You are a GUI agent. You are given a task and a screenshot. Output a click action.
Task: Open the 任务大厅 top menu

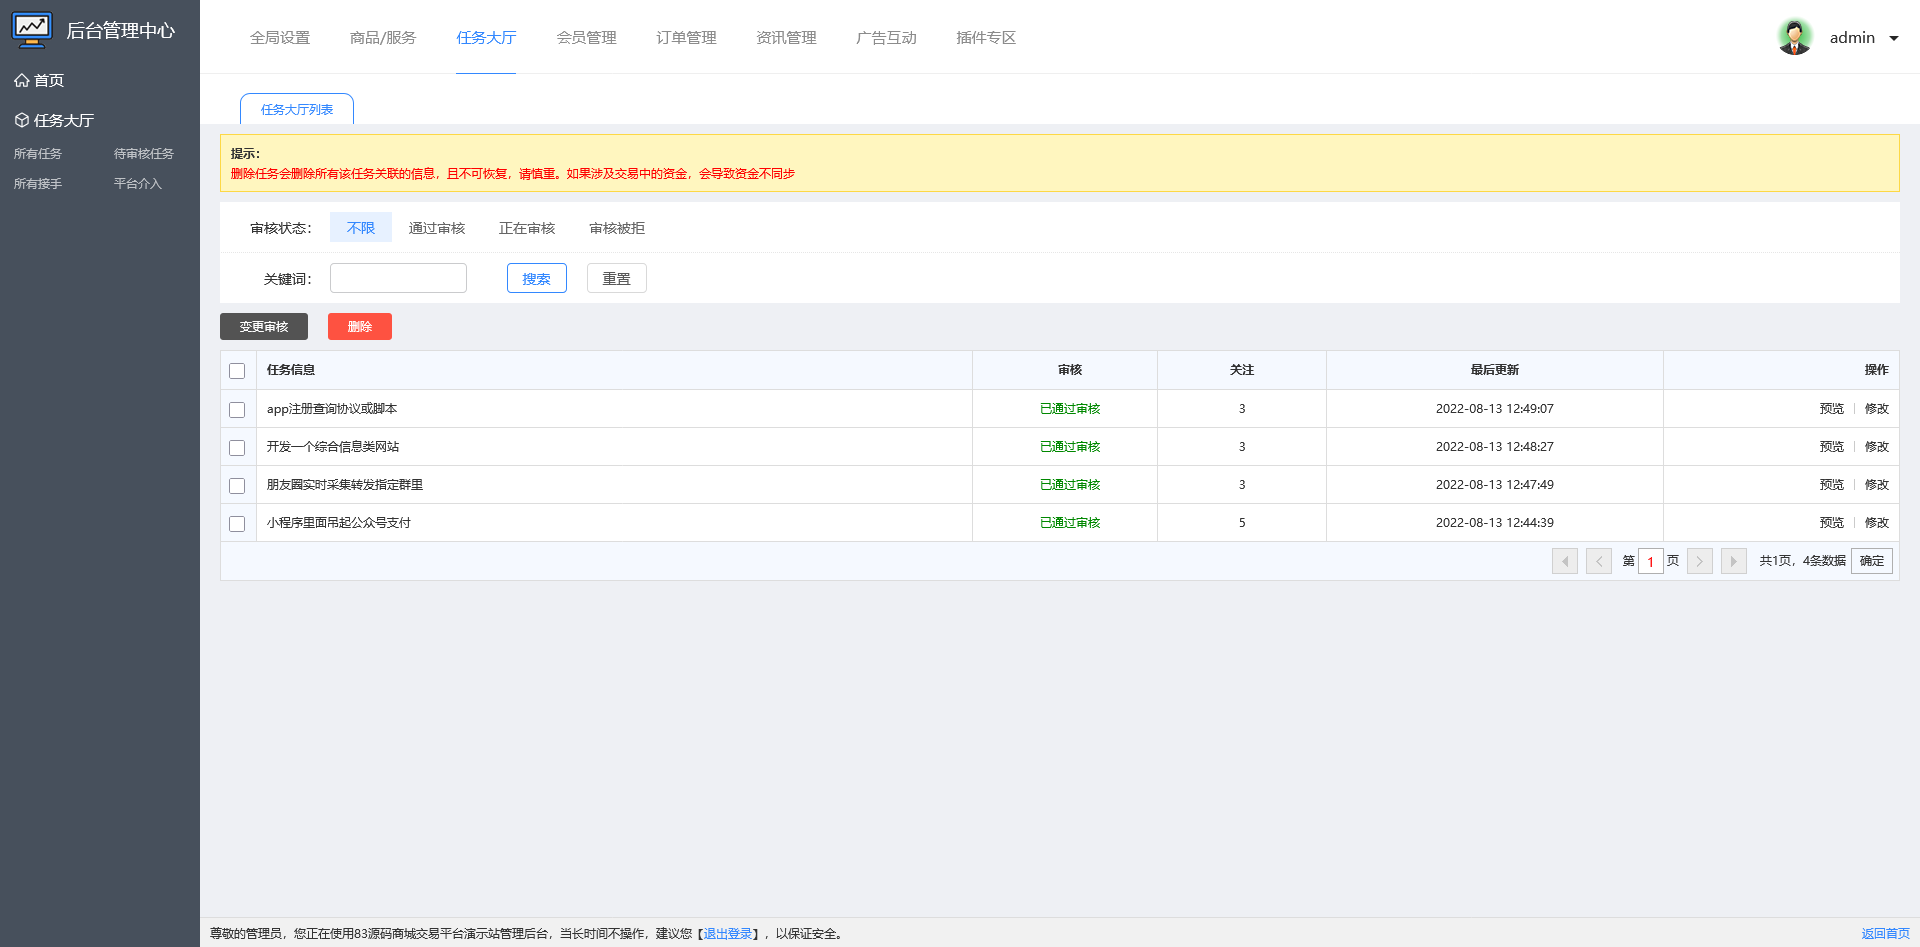[486, 37]
